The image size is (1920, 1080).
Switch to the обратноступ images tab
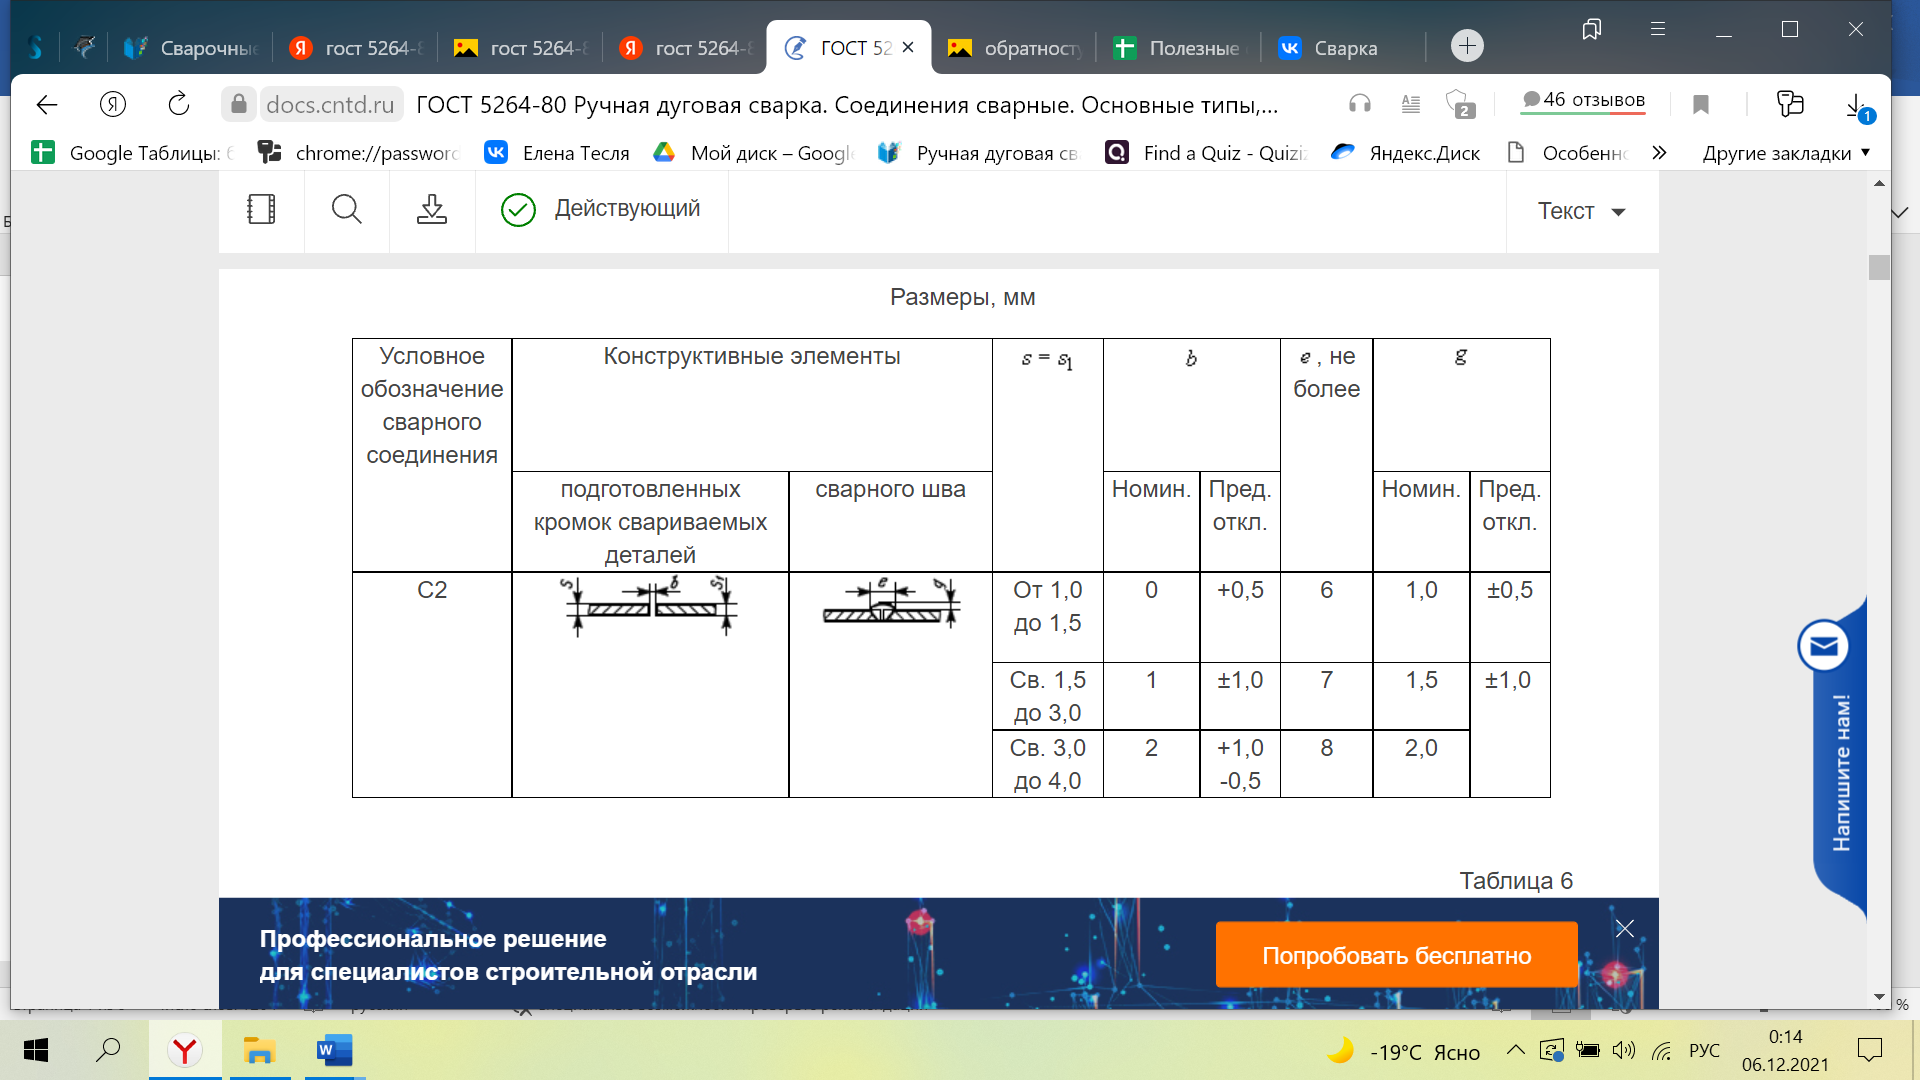[x=1014, y=48]
